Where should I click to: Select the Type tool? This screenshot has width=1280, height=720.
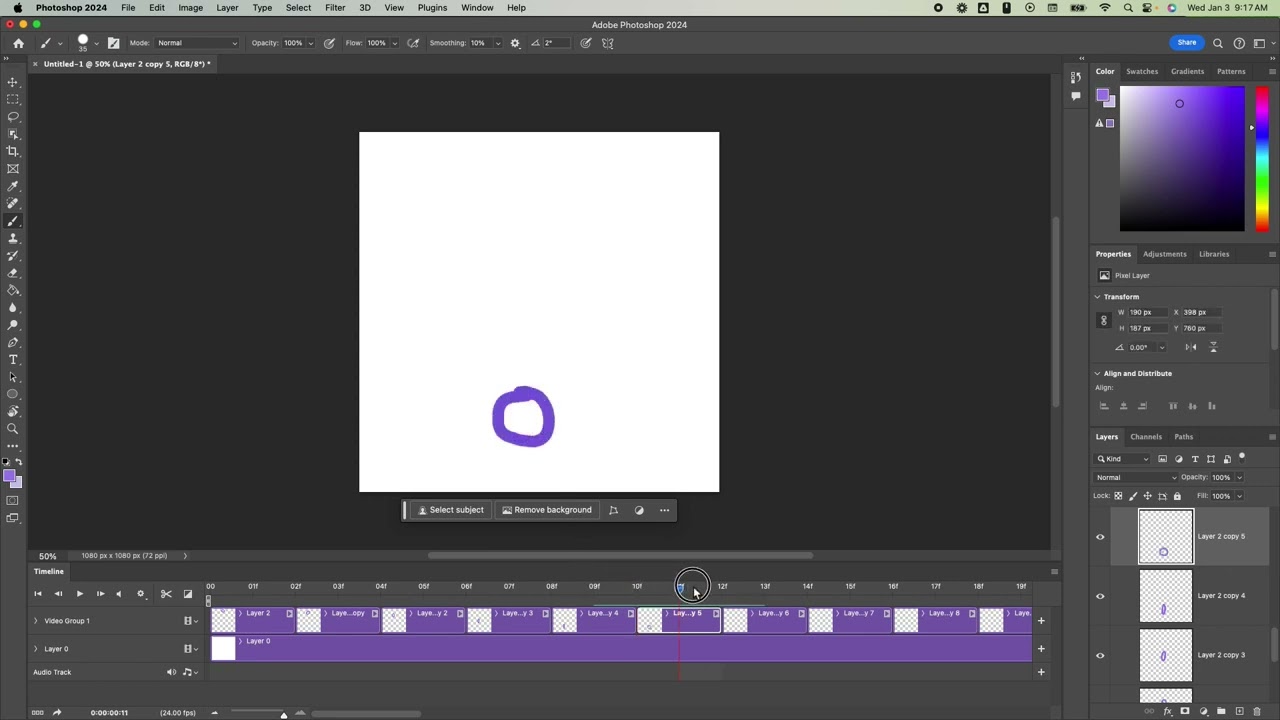point(13,359)
